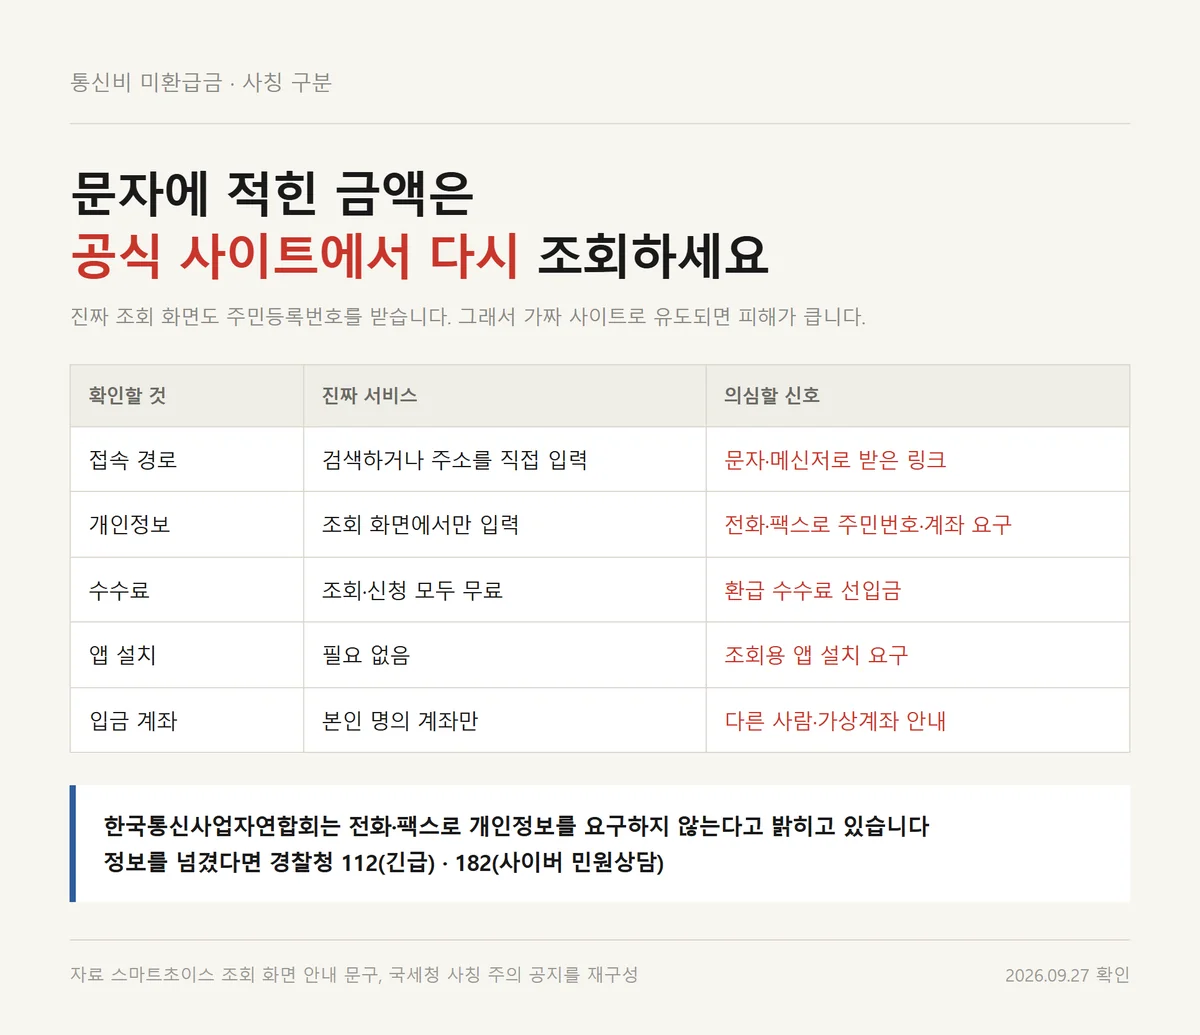Click the subtitle starting '진짜 조회 화면도'

468,317
